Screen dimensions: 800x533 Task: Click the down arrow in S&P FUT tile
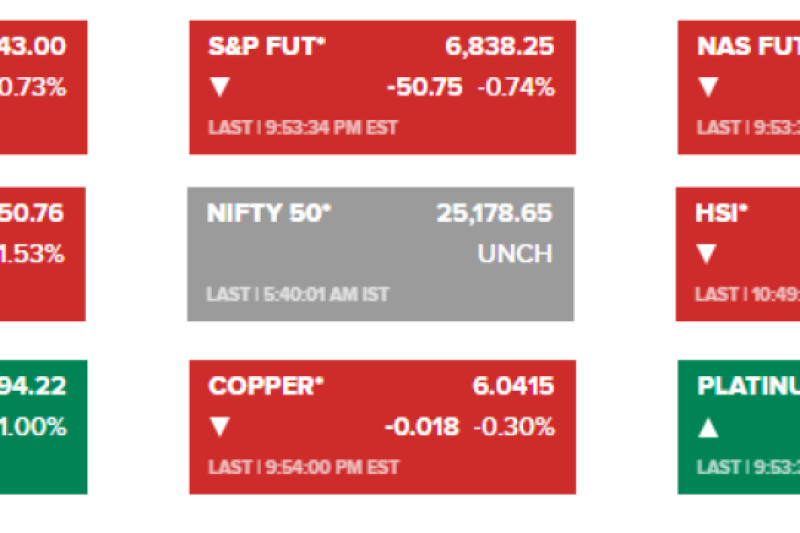pyautogui.click(x=219, y=88)
